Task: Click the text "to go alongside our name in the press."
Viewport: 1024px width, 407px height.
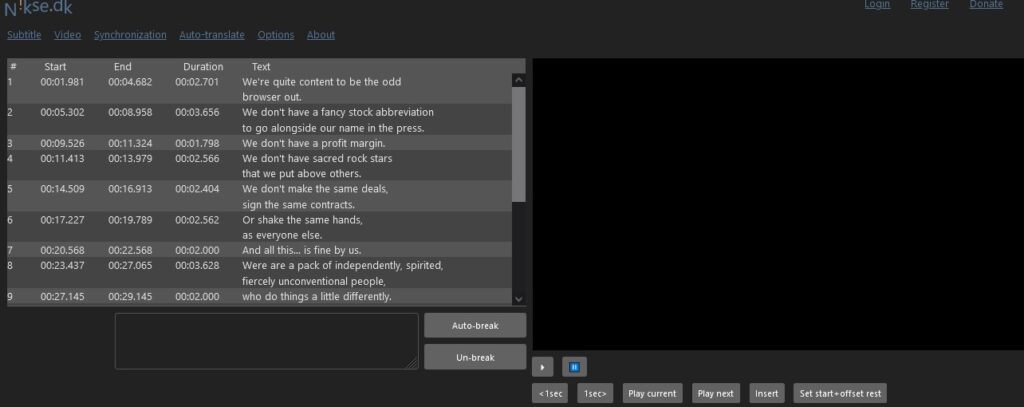Action: (x=333, y=128)
